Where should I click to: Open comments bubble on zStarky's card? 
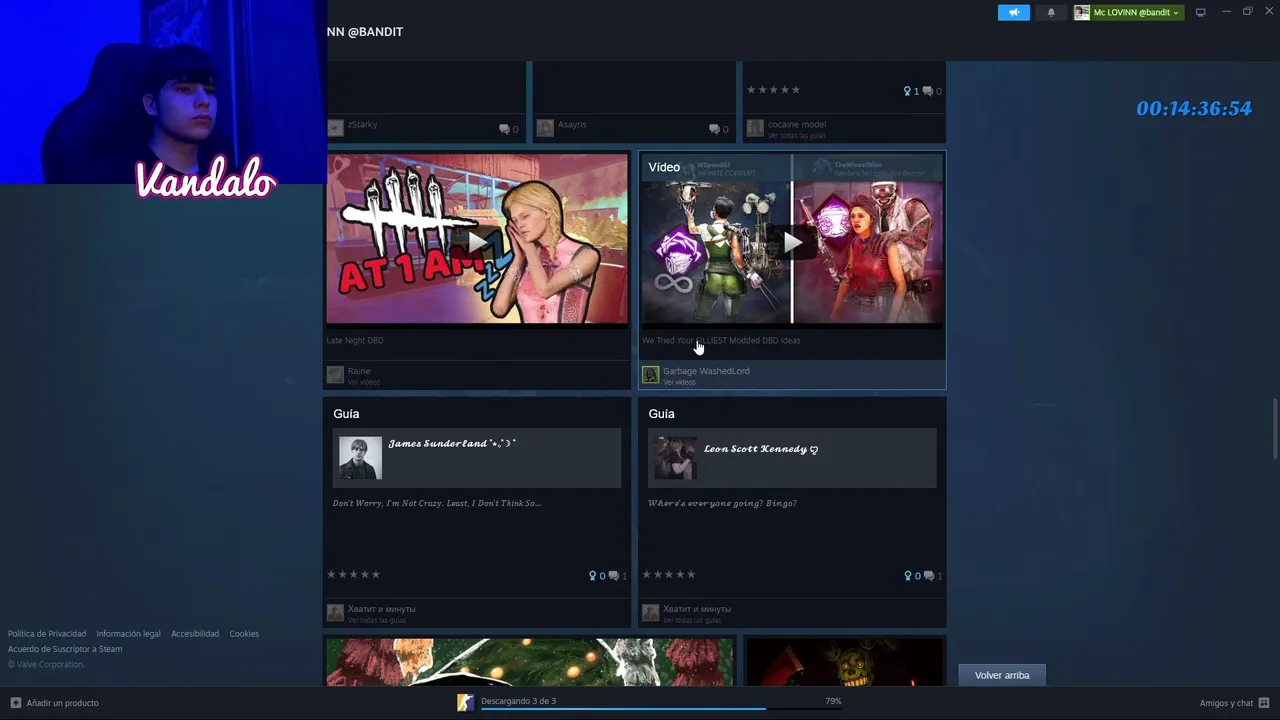504,129
